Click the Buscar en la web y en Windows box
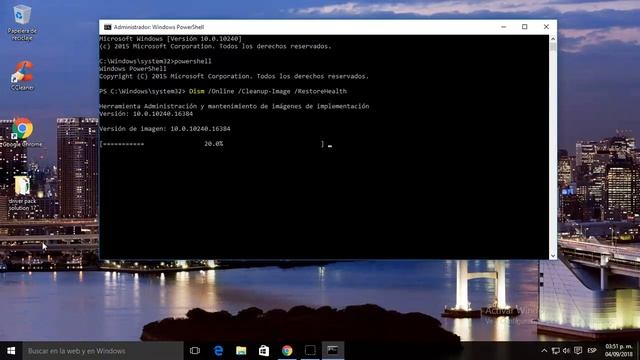 point(102,351)
